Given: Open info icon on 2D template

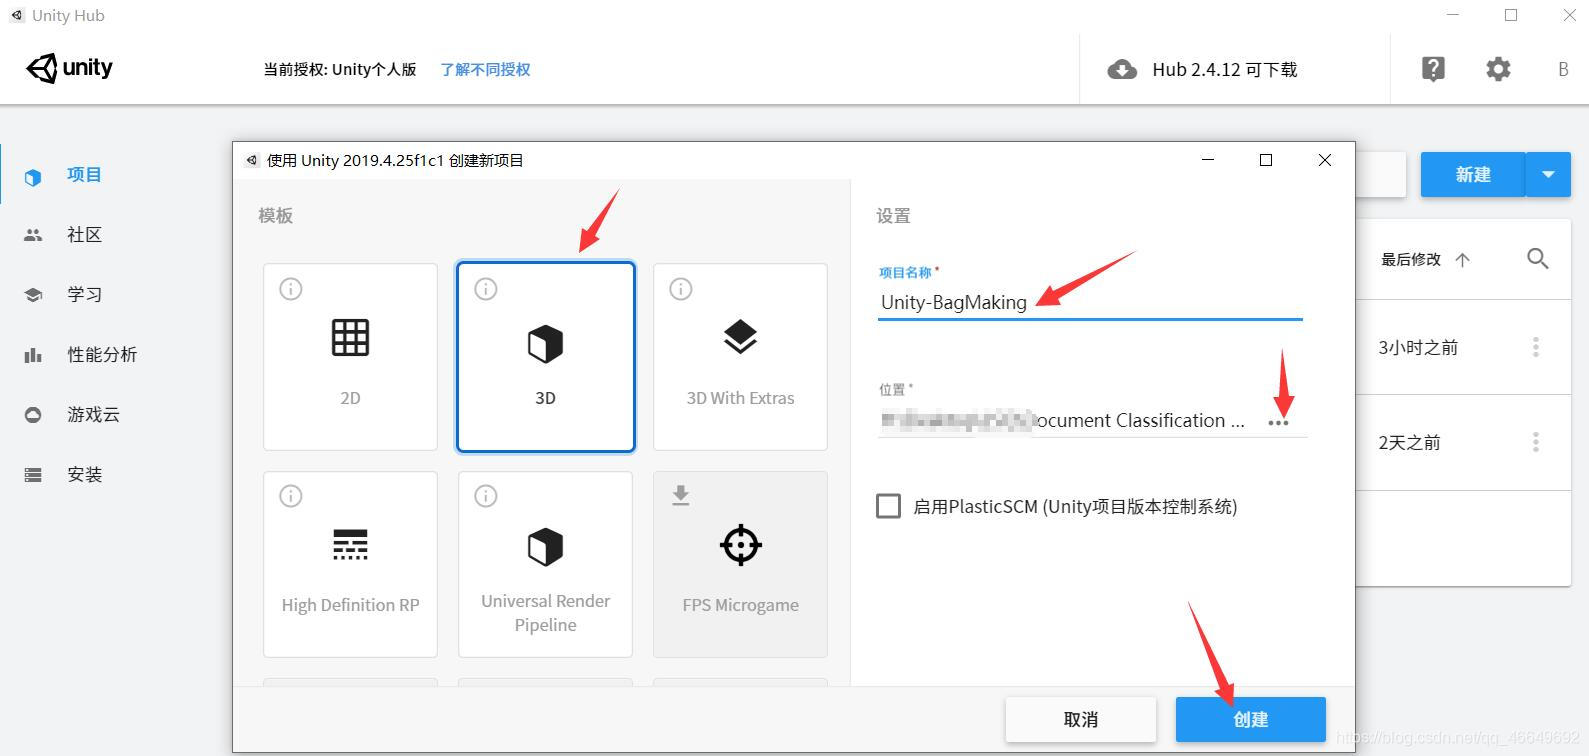Looking at the screenshot, I should pos(290,289).
